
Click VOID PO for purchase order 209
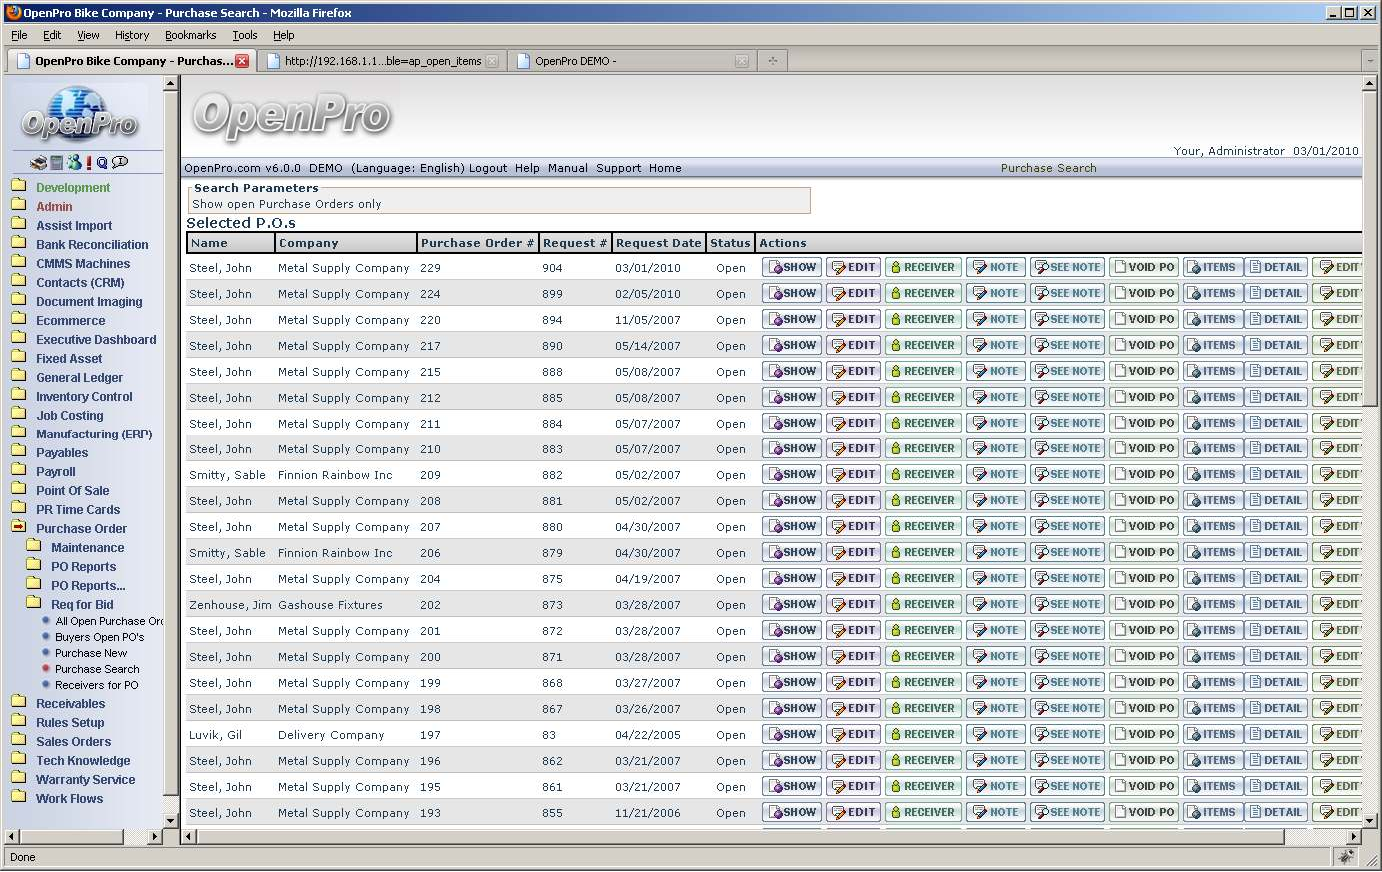tap(1144, 475)
